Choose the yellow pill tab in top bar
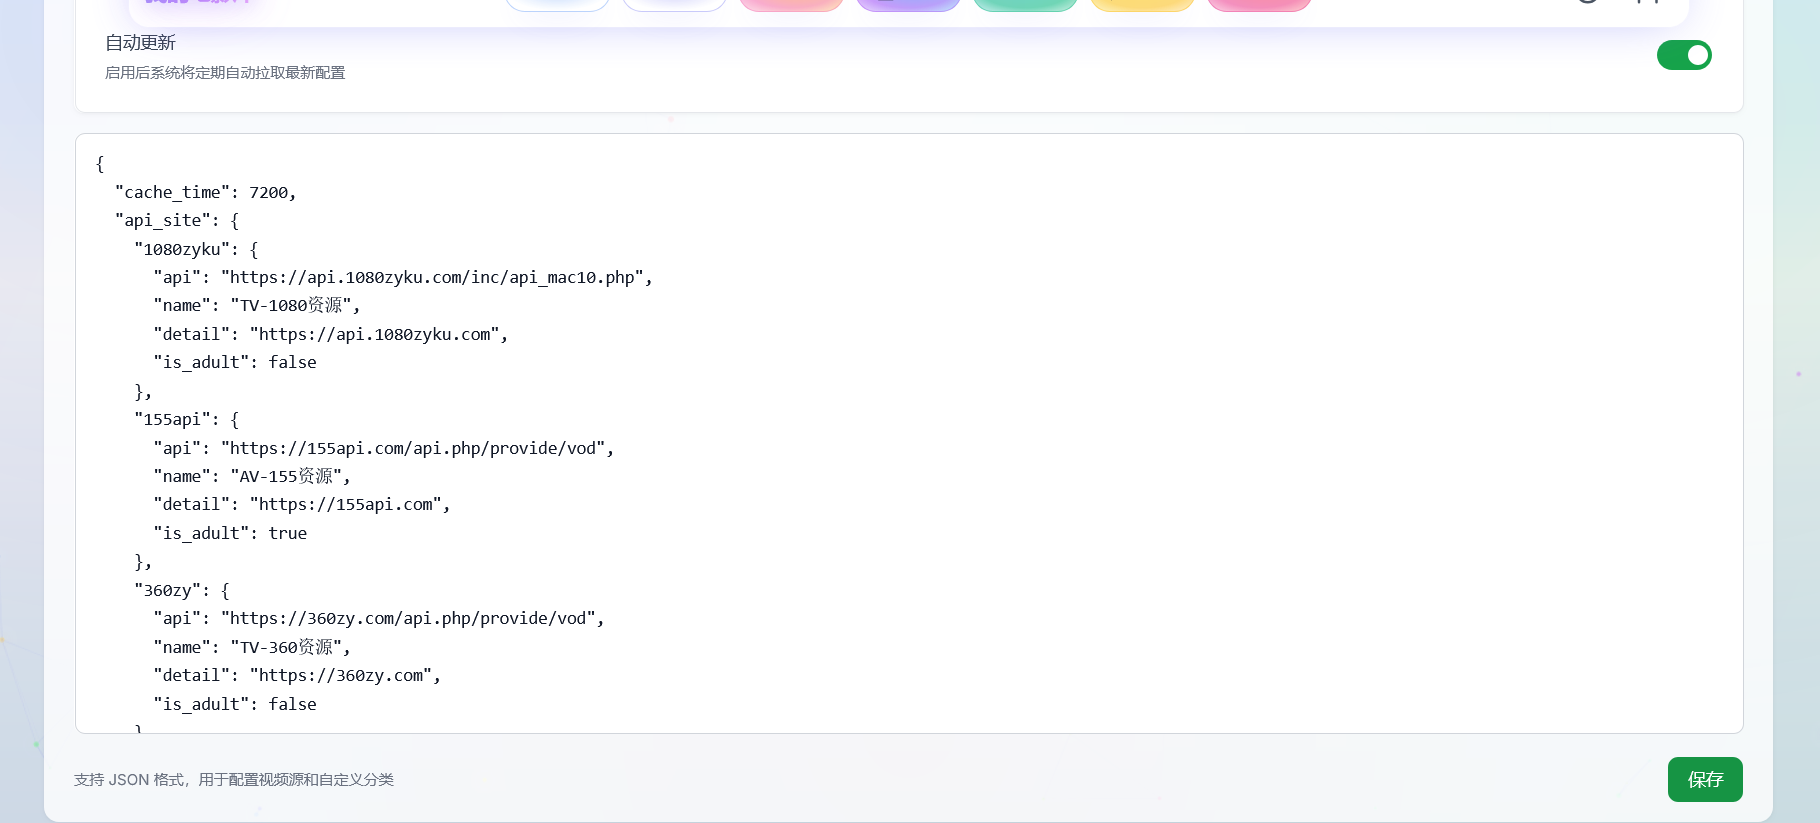 1142,5
